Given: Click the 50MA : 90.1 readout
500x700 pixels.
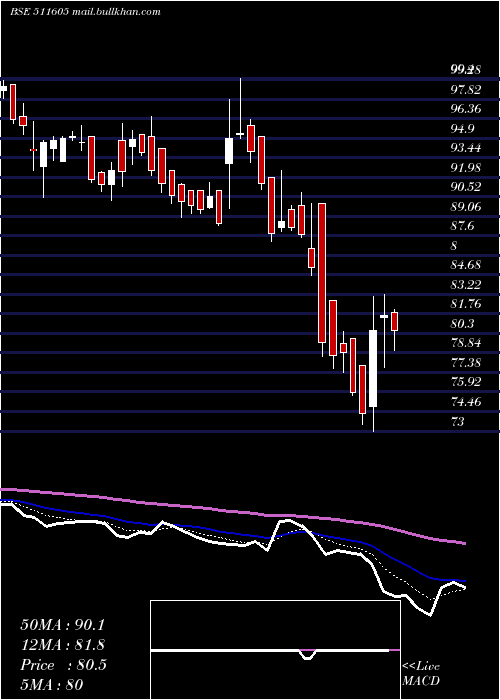Looking at the screenshot, I should point(62,625).
